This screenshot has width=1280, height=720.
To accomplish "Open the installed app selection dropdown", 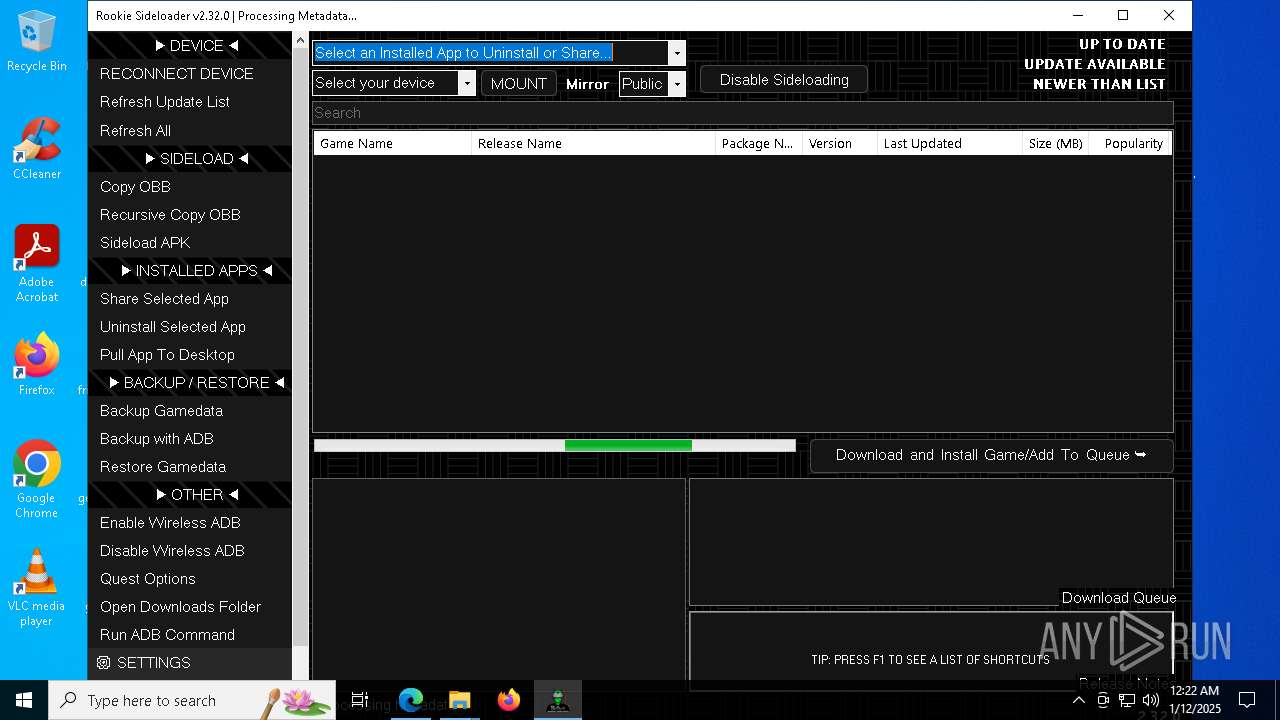I will tap(677, 53).
